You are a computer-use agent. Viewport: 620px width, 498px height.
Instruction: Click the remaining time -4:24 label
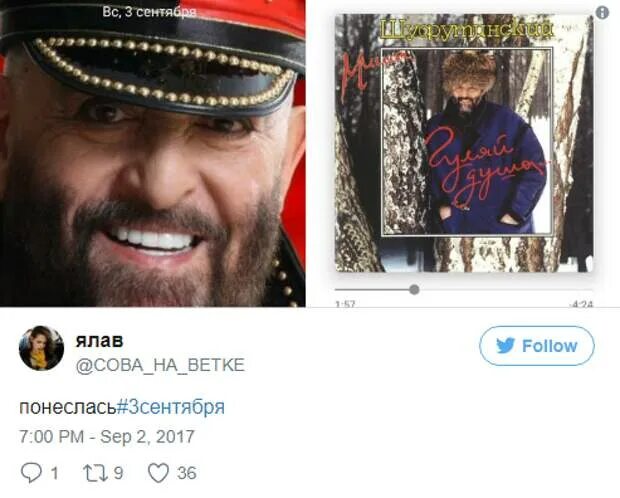click(x=581, y=304)
